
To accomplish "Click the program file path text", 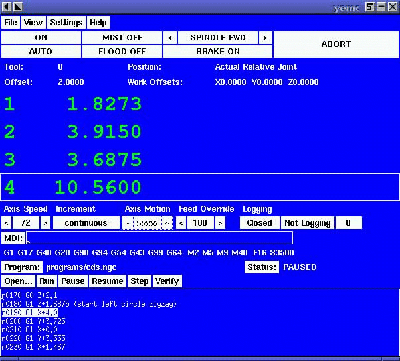I will pos(81,267).
